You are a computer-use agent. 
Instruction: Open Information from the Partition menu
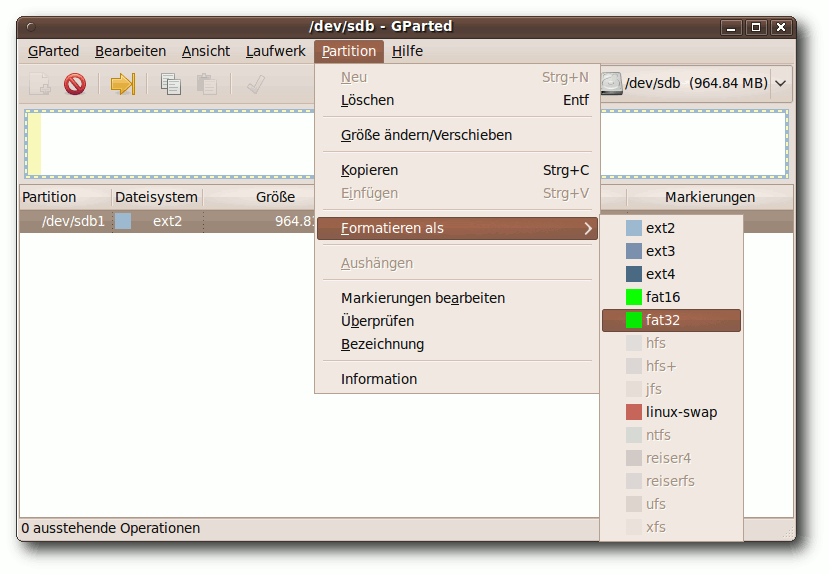(457, 379)
